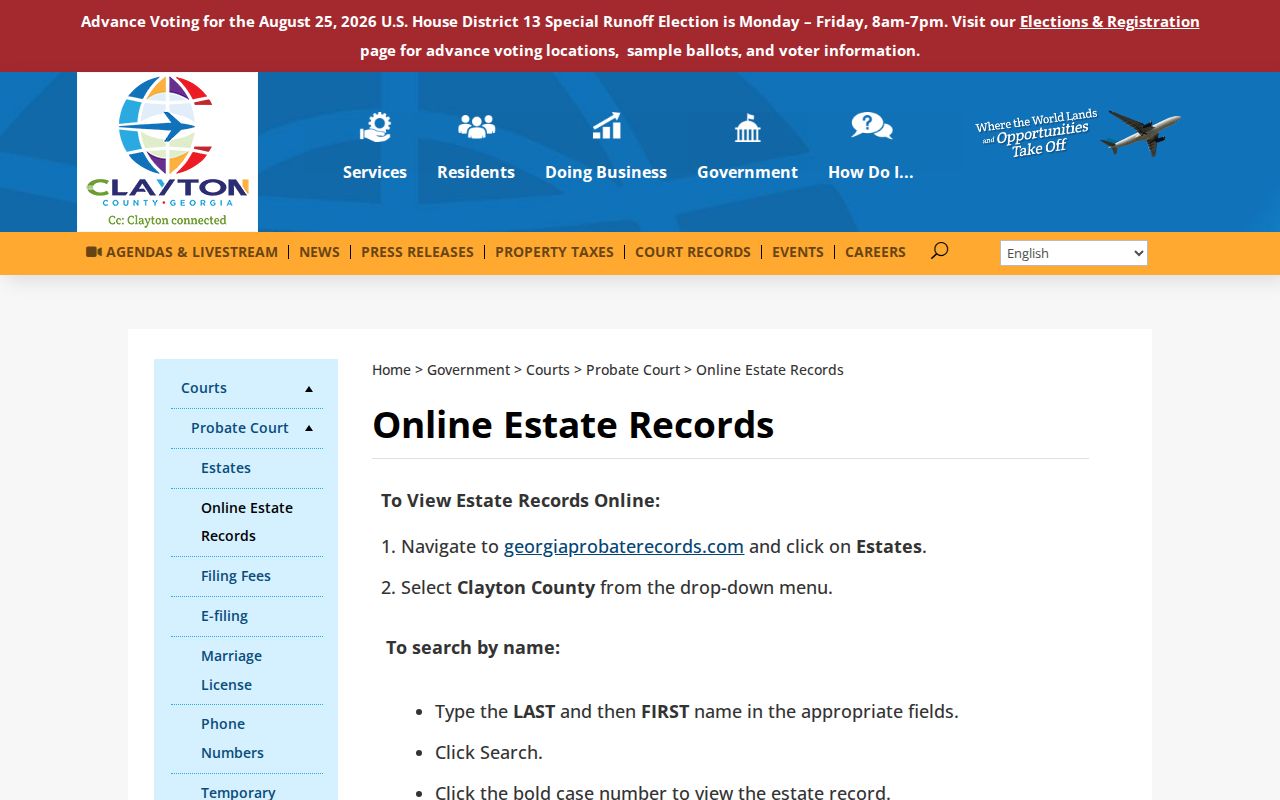Go to the Home breadcrumb
1280x800 pixels.
391,370
